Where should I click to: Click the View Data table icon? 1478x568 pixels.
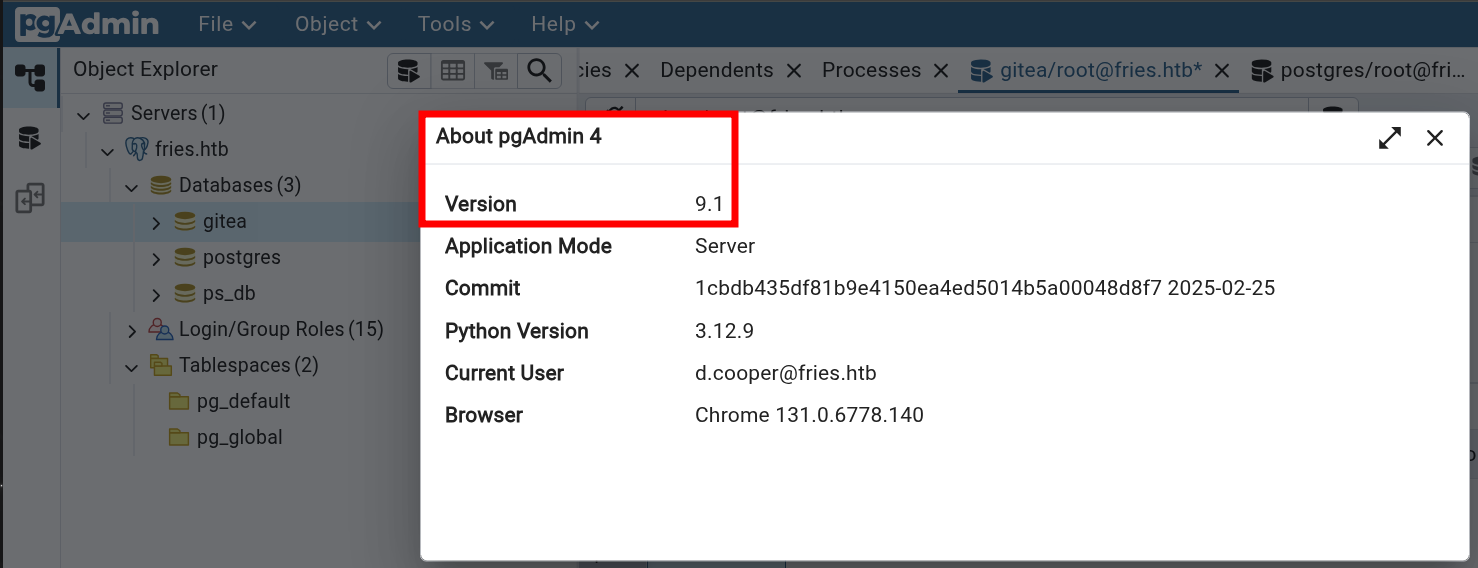pos(452,70)
